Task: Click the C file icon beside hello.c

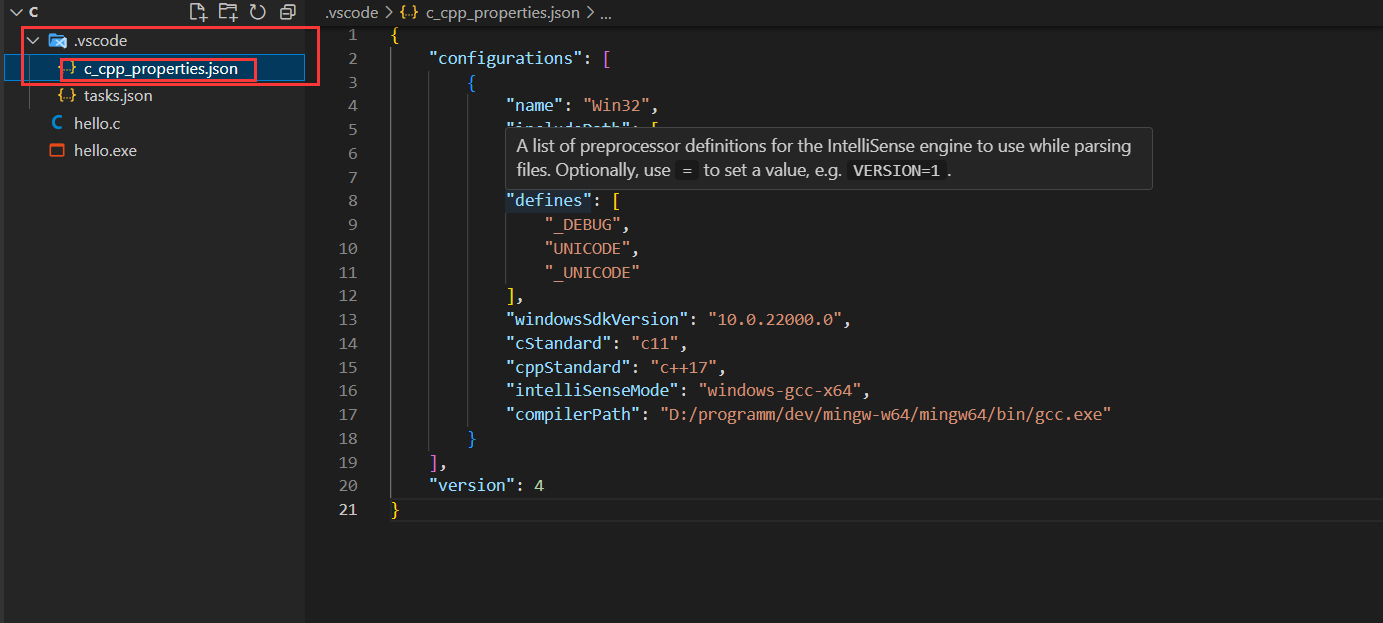Action: coord(57,124)
